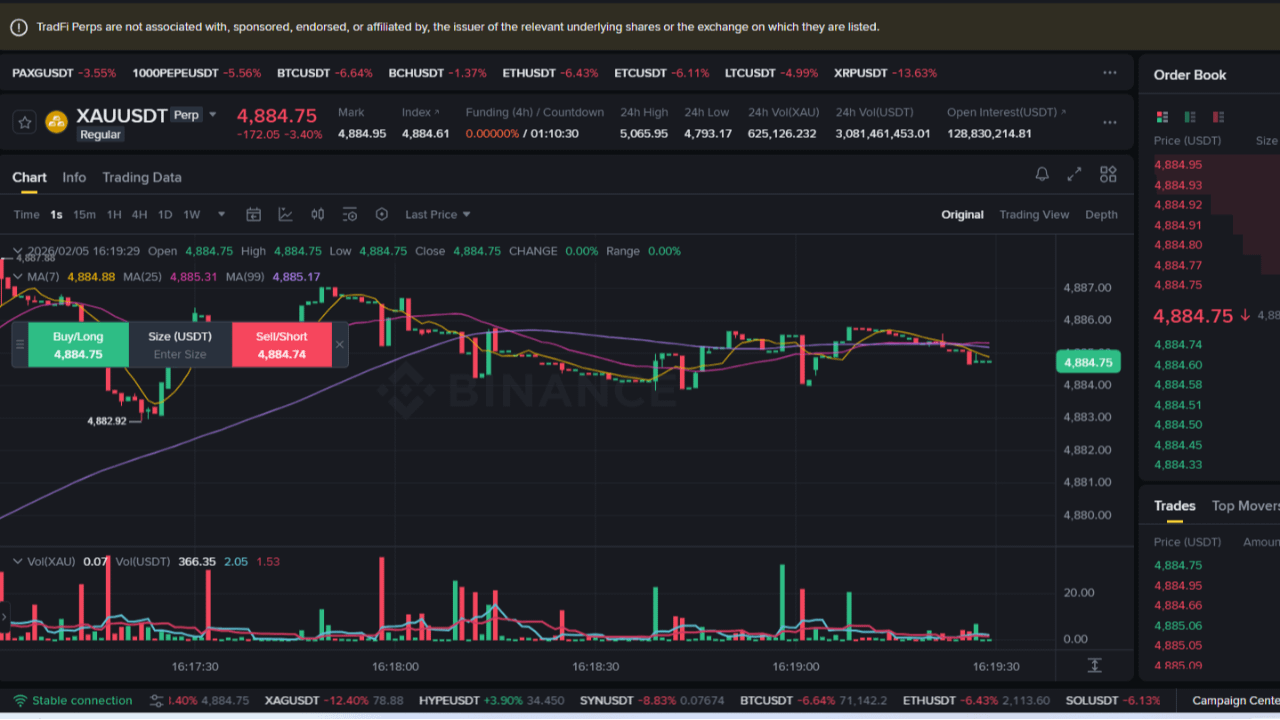
Task: Select the 1s time interval
Action: click(56, 214)
